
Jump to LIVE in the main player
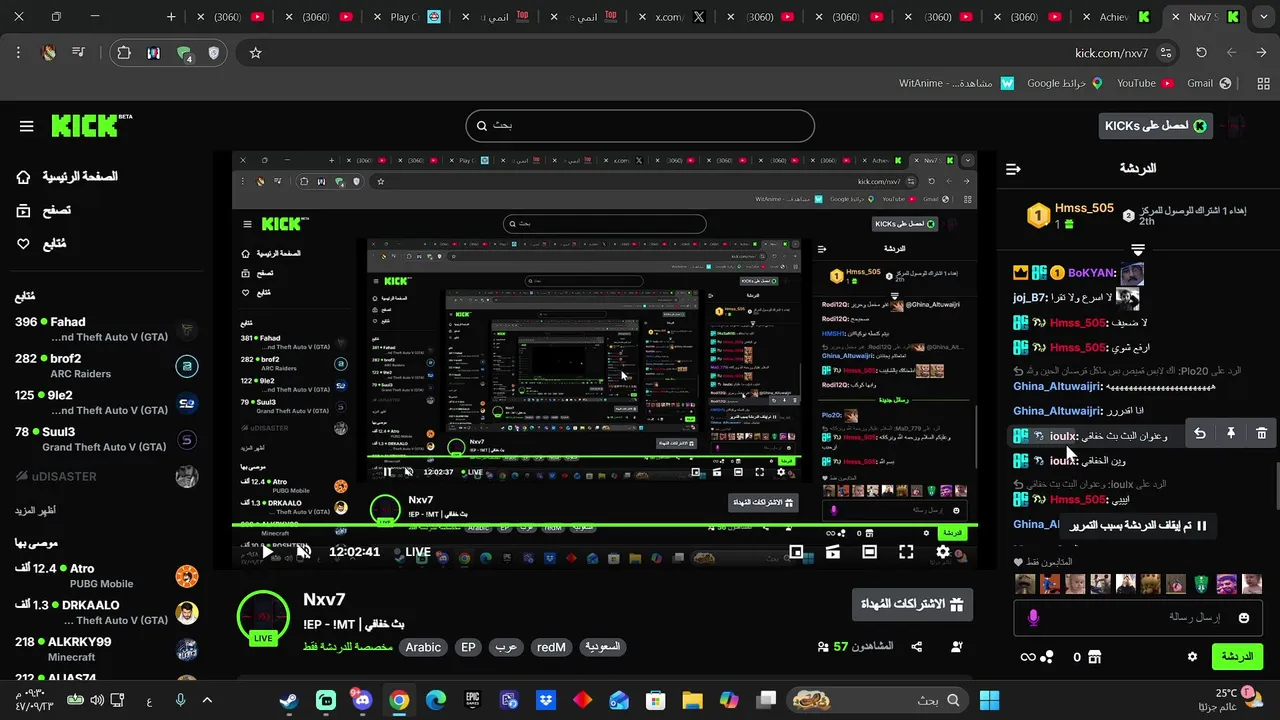[411, 552]
